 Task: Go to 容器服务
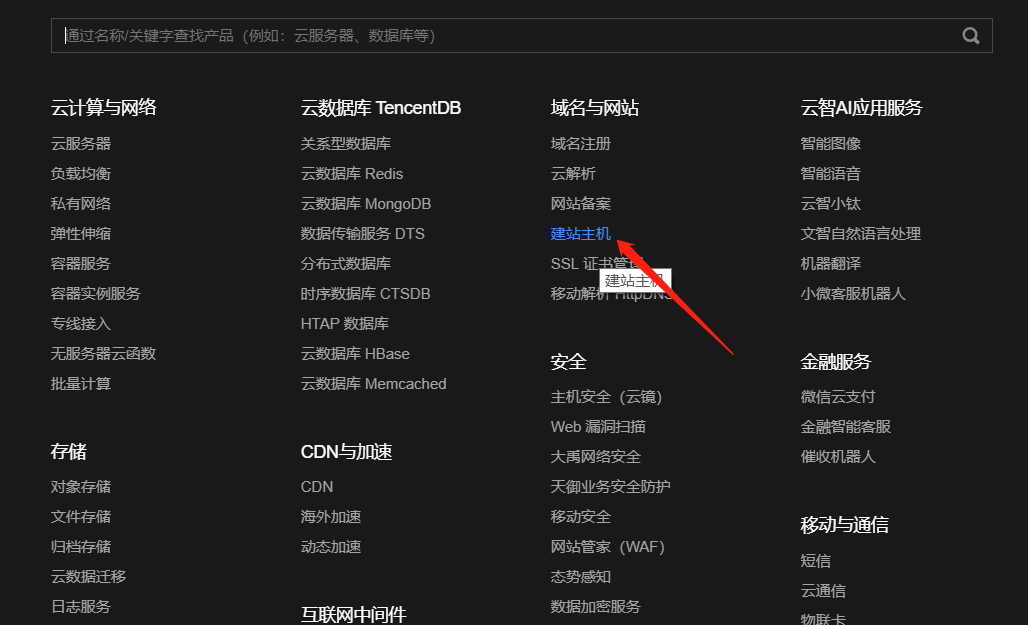click(x=81, y=264)
